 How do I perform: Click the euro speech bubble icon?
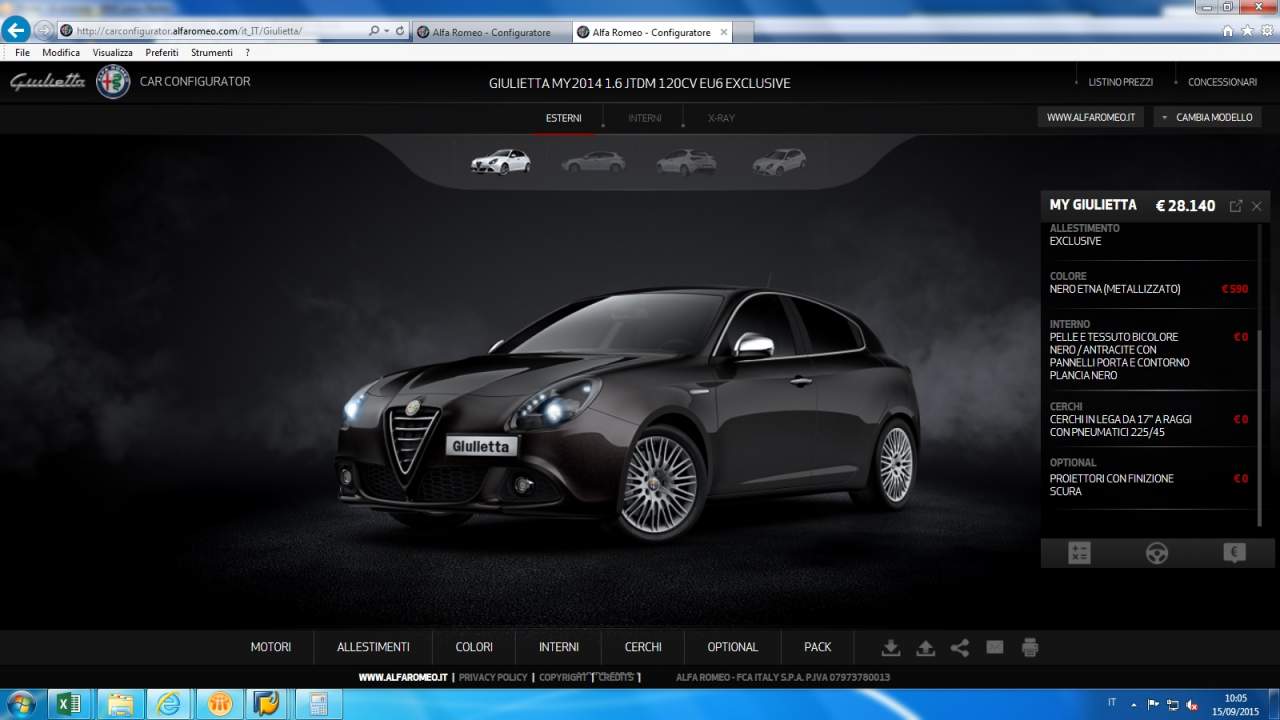click(x=1234, y=553)
